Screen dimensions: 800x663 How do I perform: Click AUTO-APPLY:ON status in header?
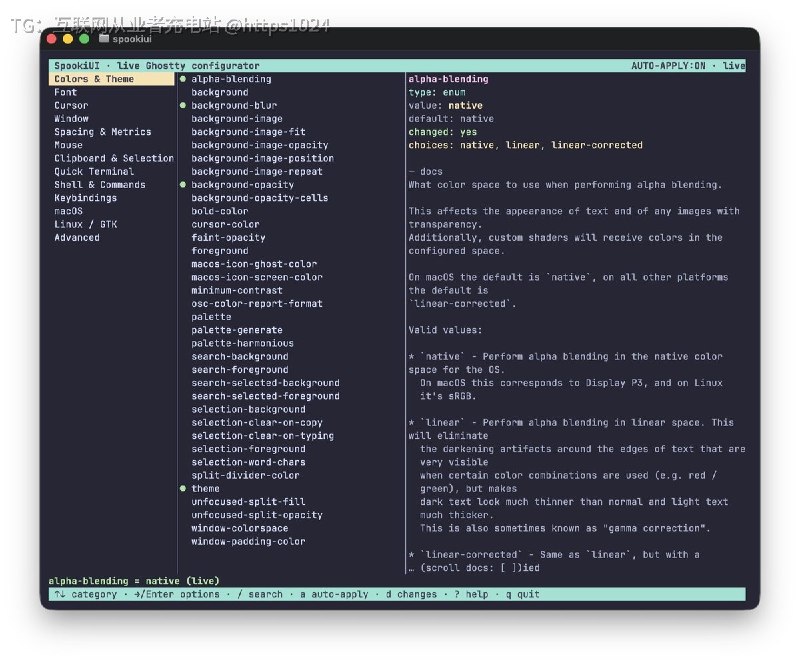[x=668, y=66]
